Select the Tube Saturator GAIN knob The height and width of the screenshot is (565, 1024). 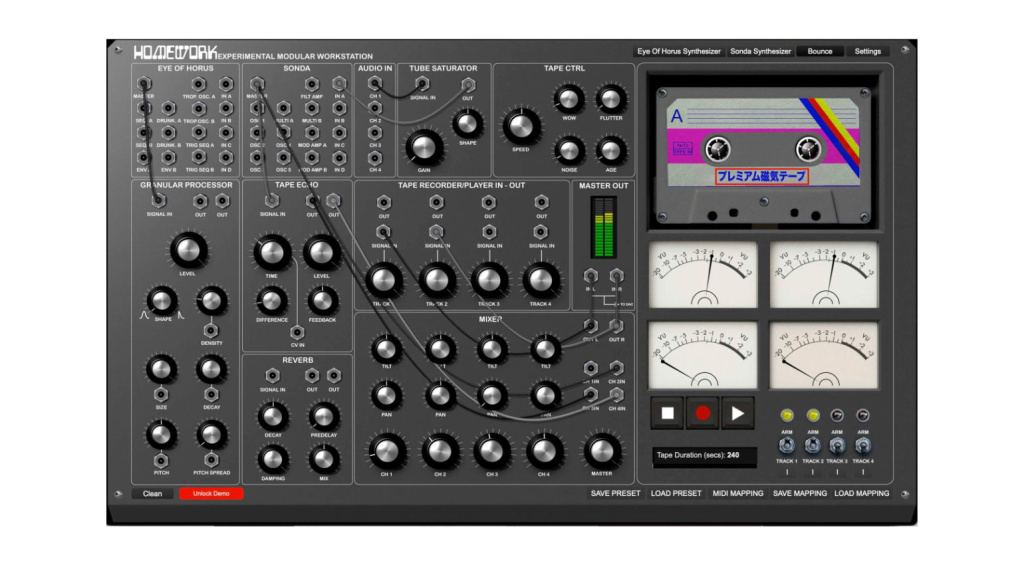click(x=424, y=145)
